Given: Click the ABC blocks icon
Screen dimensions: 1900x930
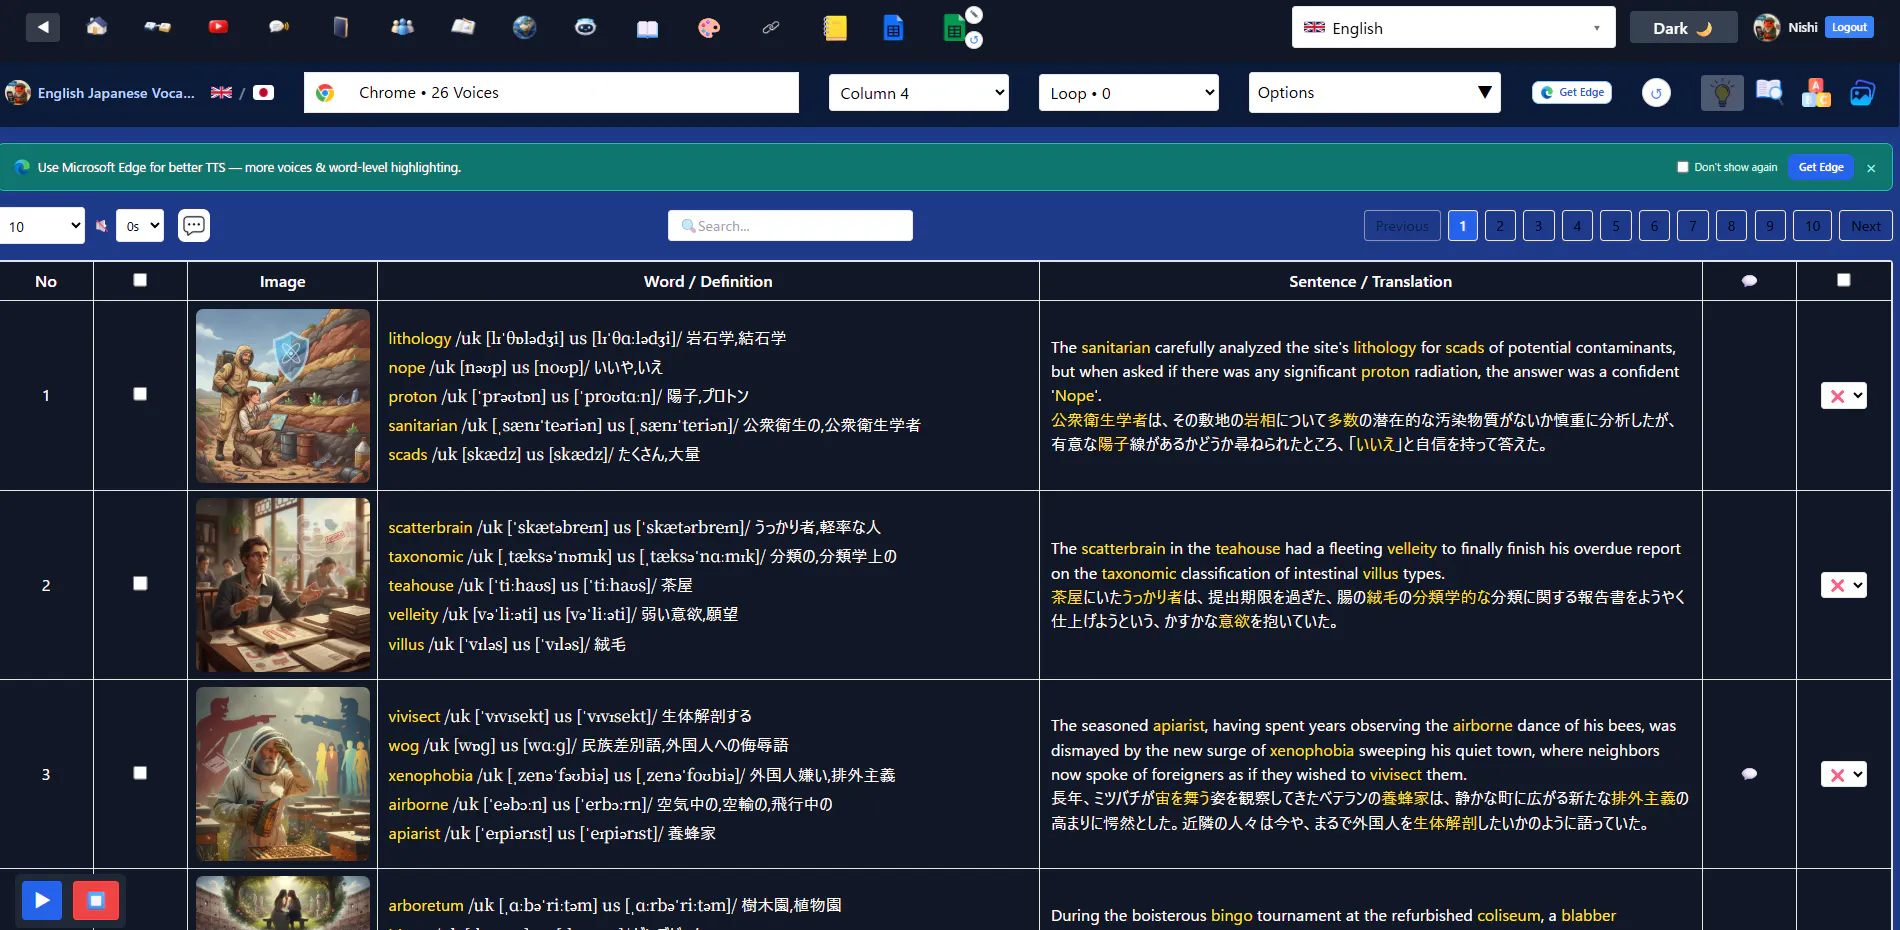Looking at the screenshot, I should [x=1815, y=93].
